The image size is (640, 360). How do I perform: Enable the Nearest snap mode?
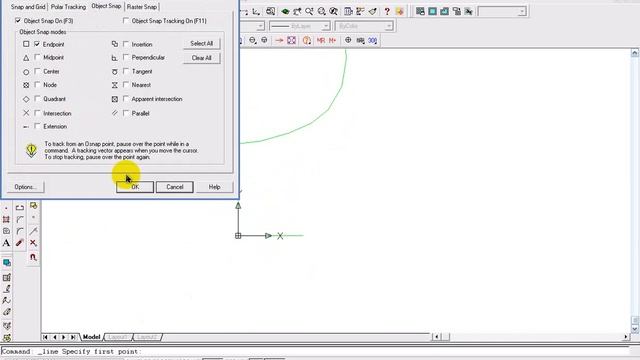[126, 85]
